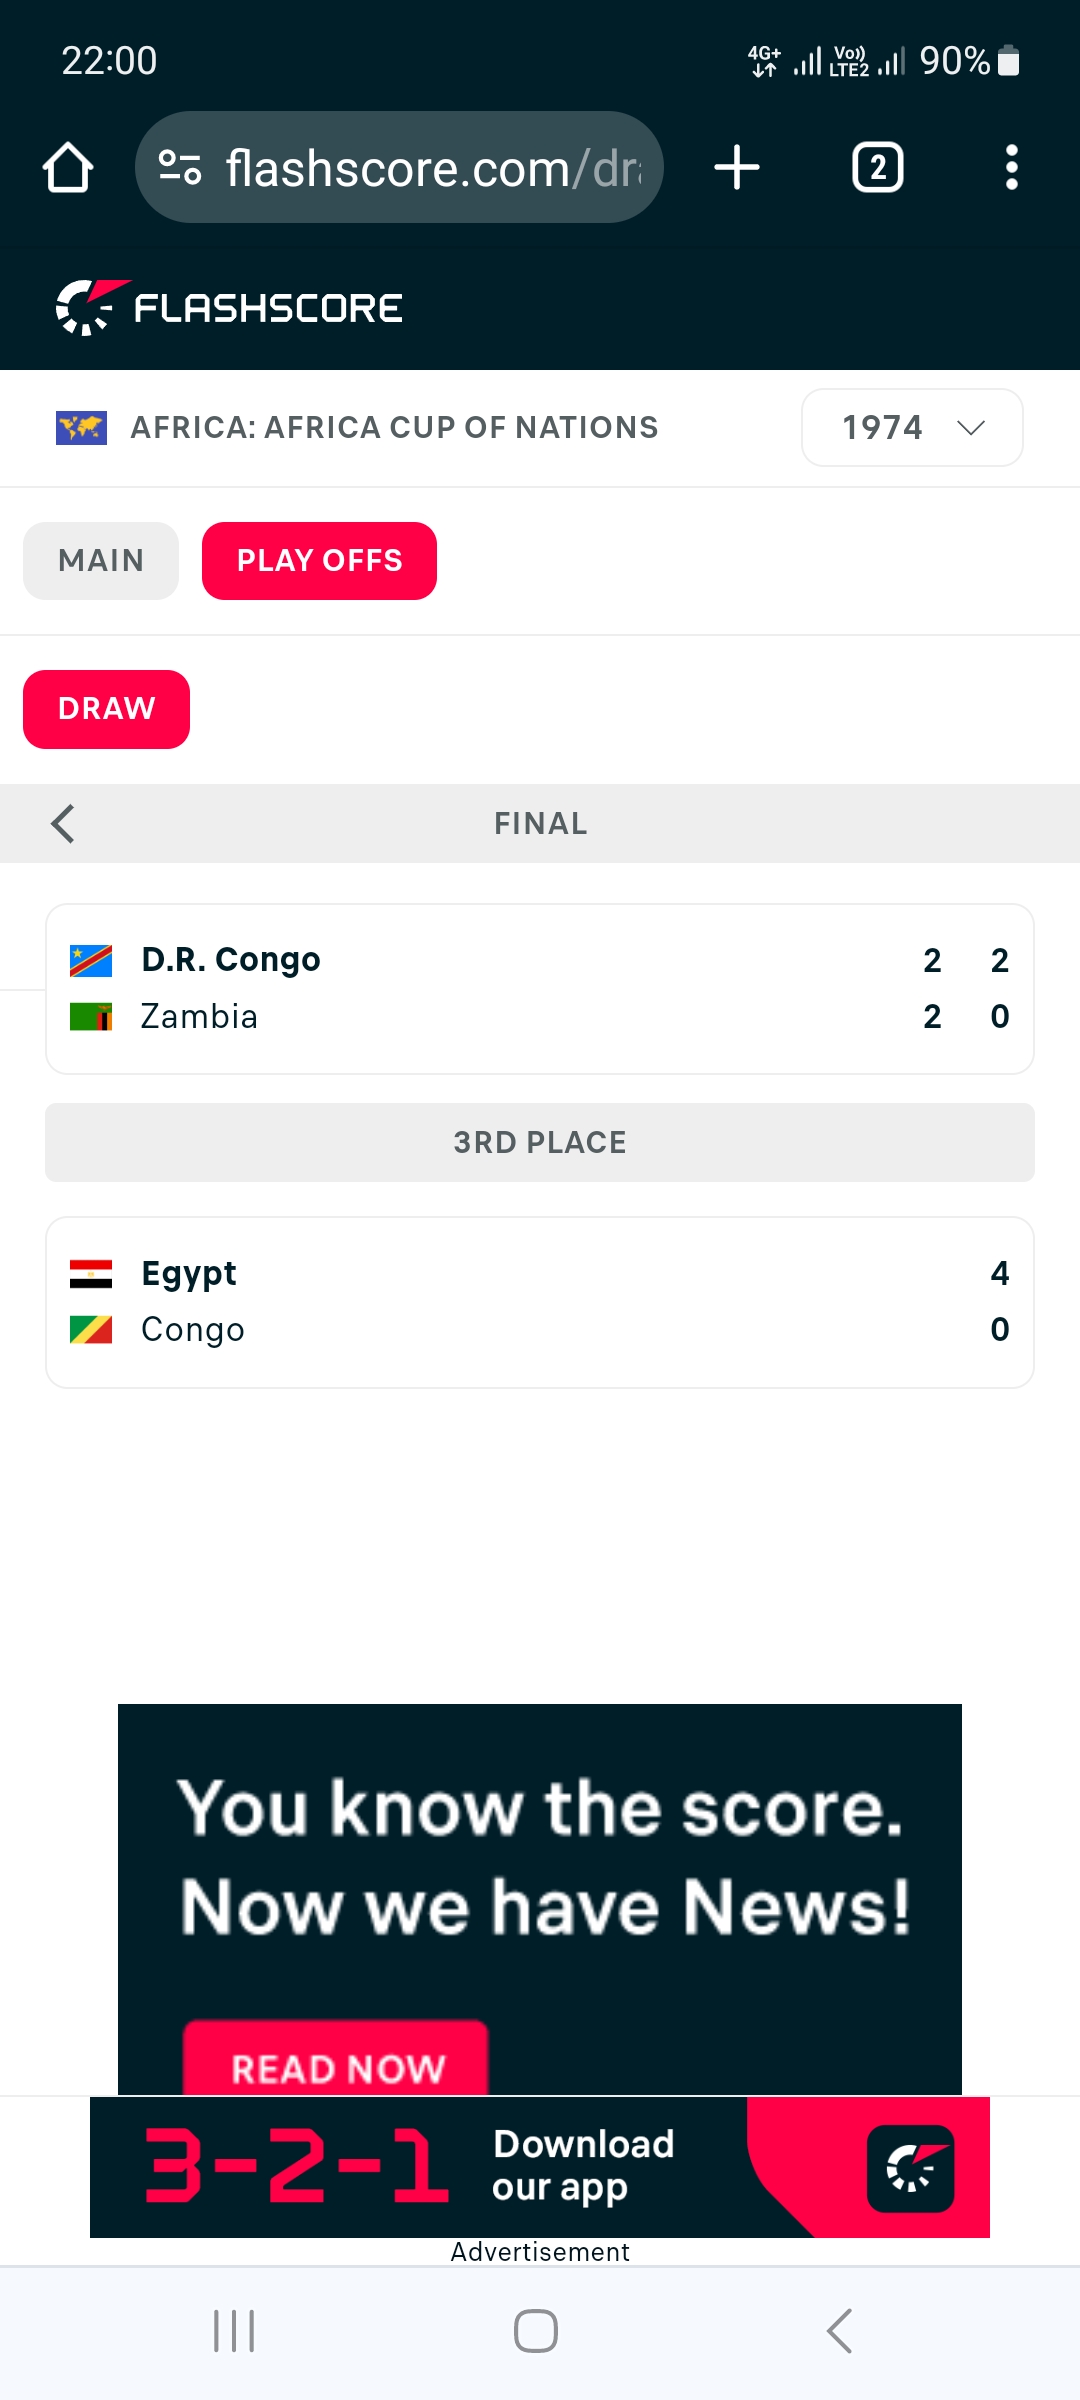This screenshot has width=1080, height=2400.
Task: Expand the 1974 season dropdown
Action: point(911,428)
